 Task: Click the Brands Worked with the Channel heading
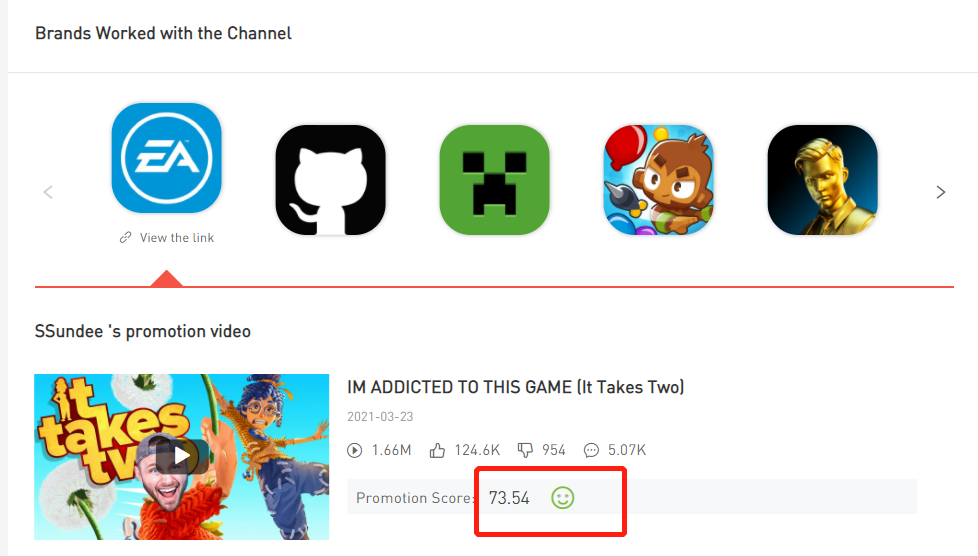click(x=163, y=33)
